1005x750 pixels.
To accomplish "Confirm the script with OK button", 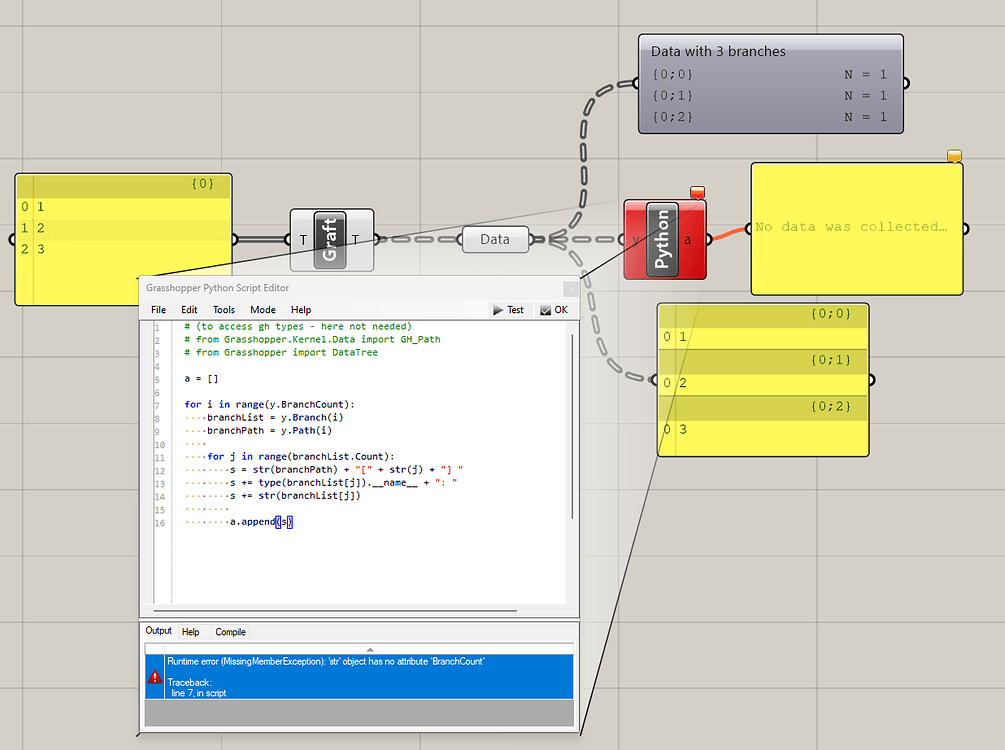I will point(553,310).
